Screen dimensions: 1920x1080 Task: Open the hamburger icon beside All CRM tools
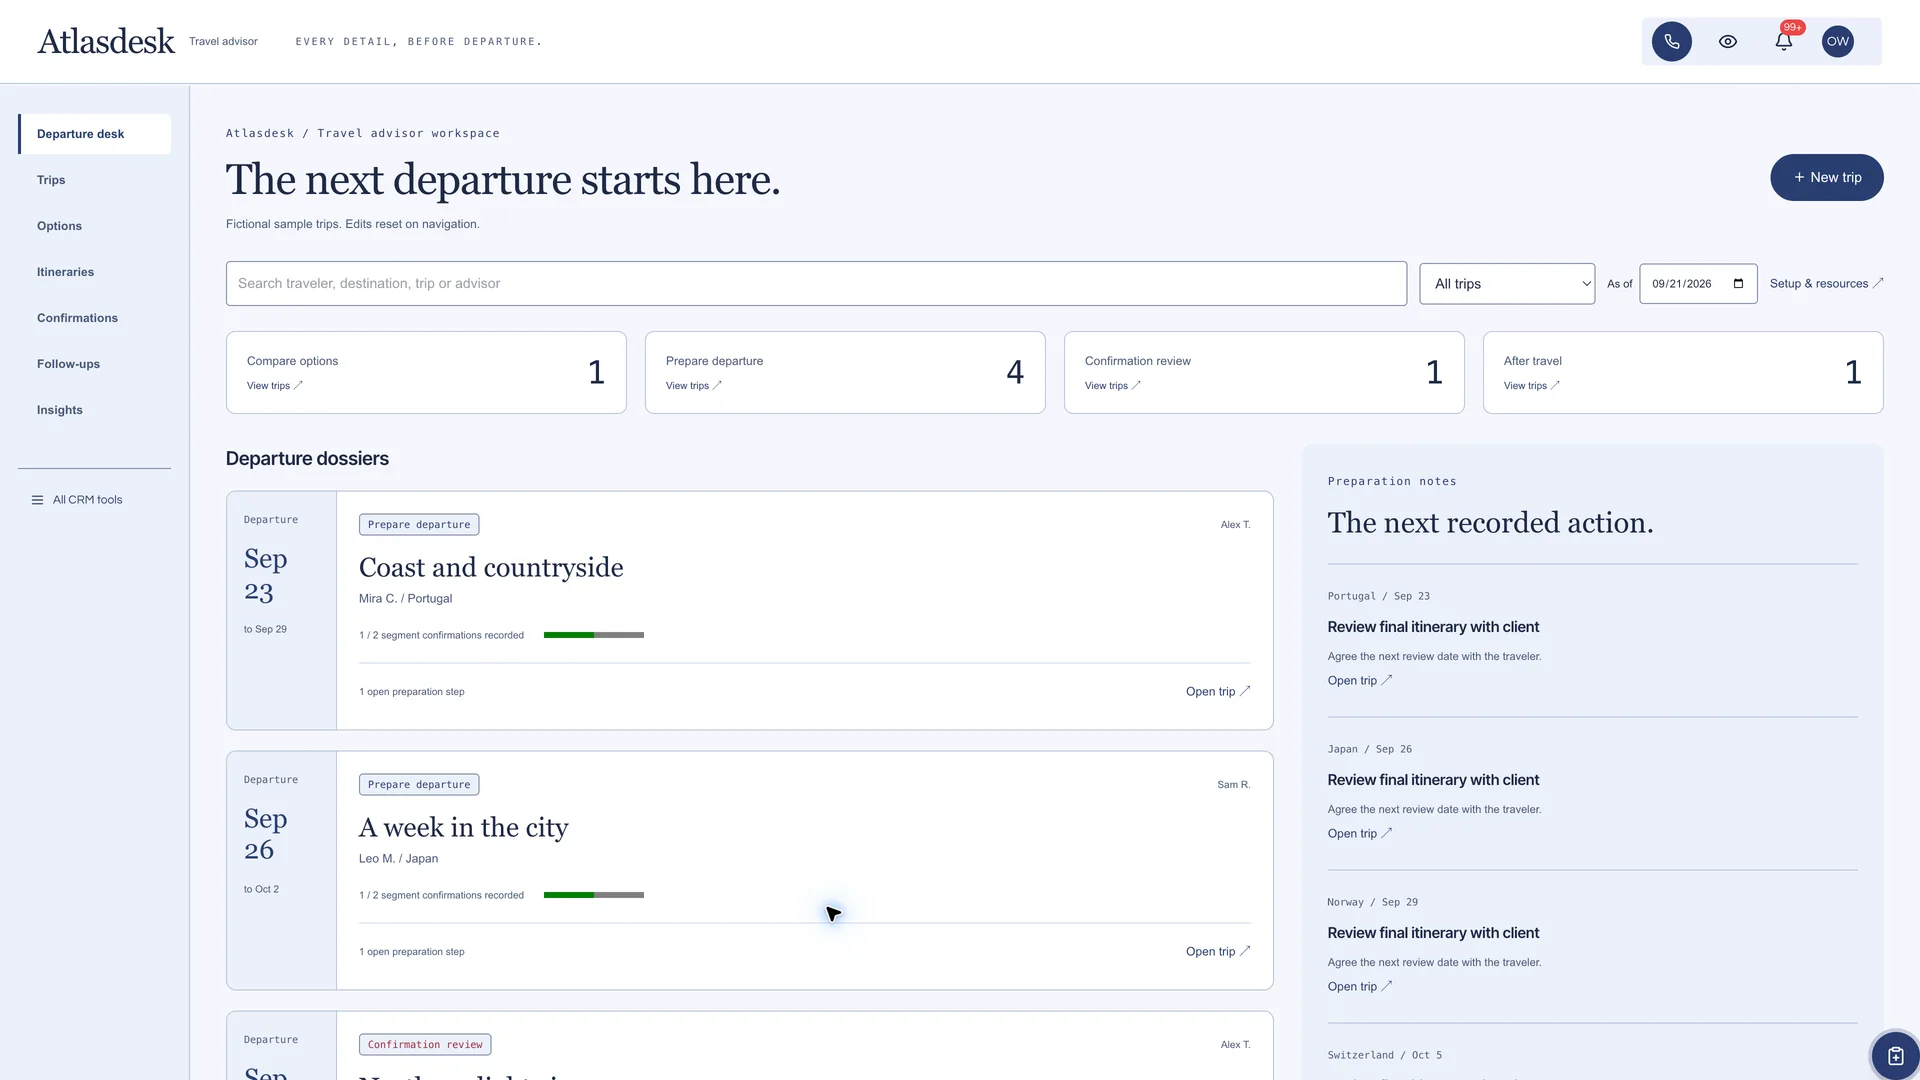(x=37, y=500)
